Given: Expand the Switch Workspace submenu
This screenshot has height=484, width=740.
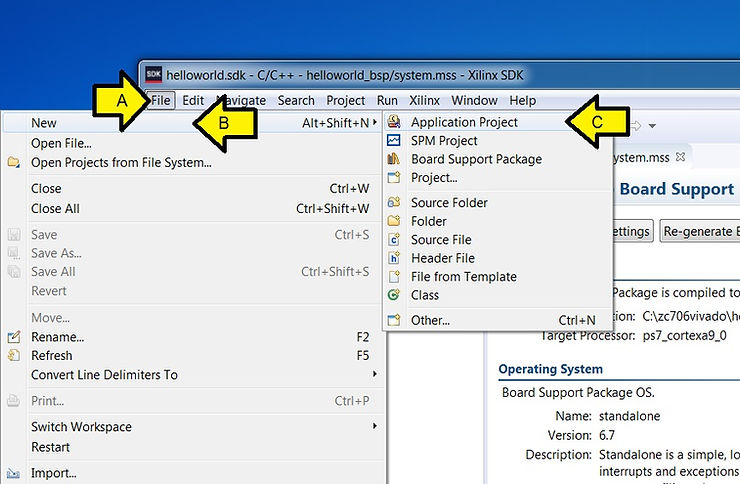Looking at the screenshot, I should pyautogui.click(x=375, y=426).
